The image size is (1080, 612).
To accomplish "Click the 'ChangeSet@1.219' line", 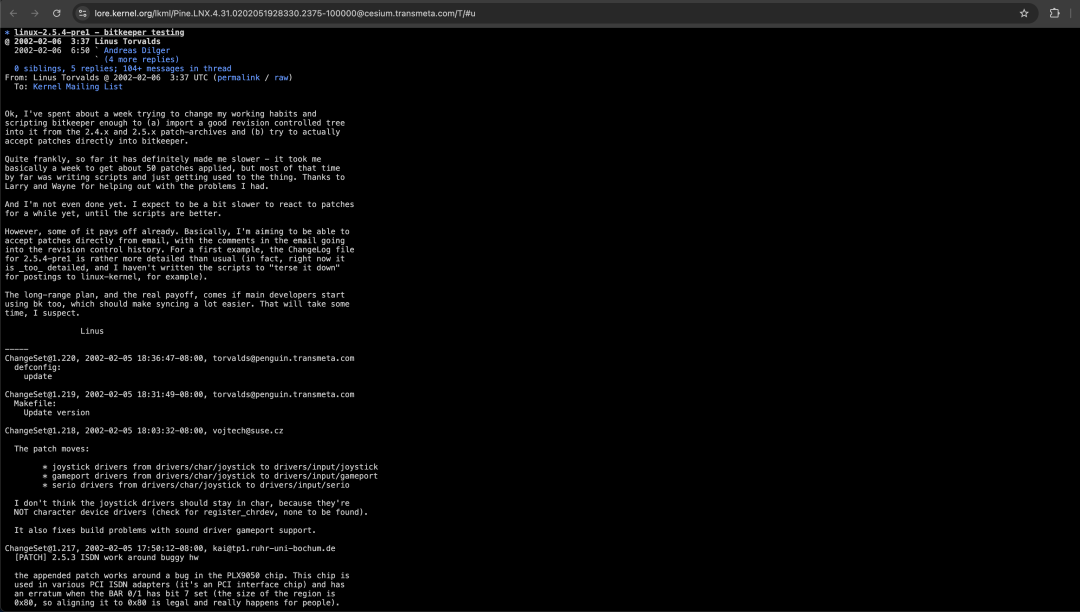I will pyautogui.click(x=179, y=394).
